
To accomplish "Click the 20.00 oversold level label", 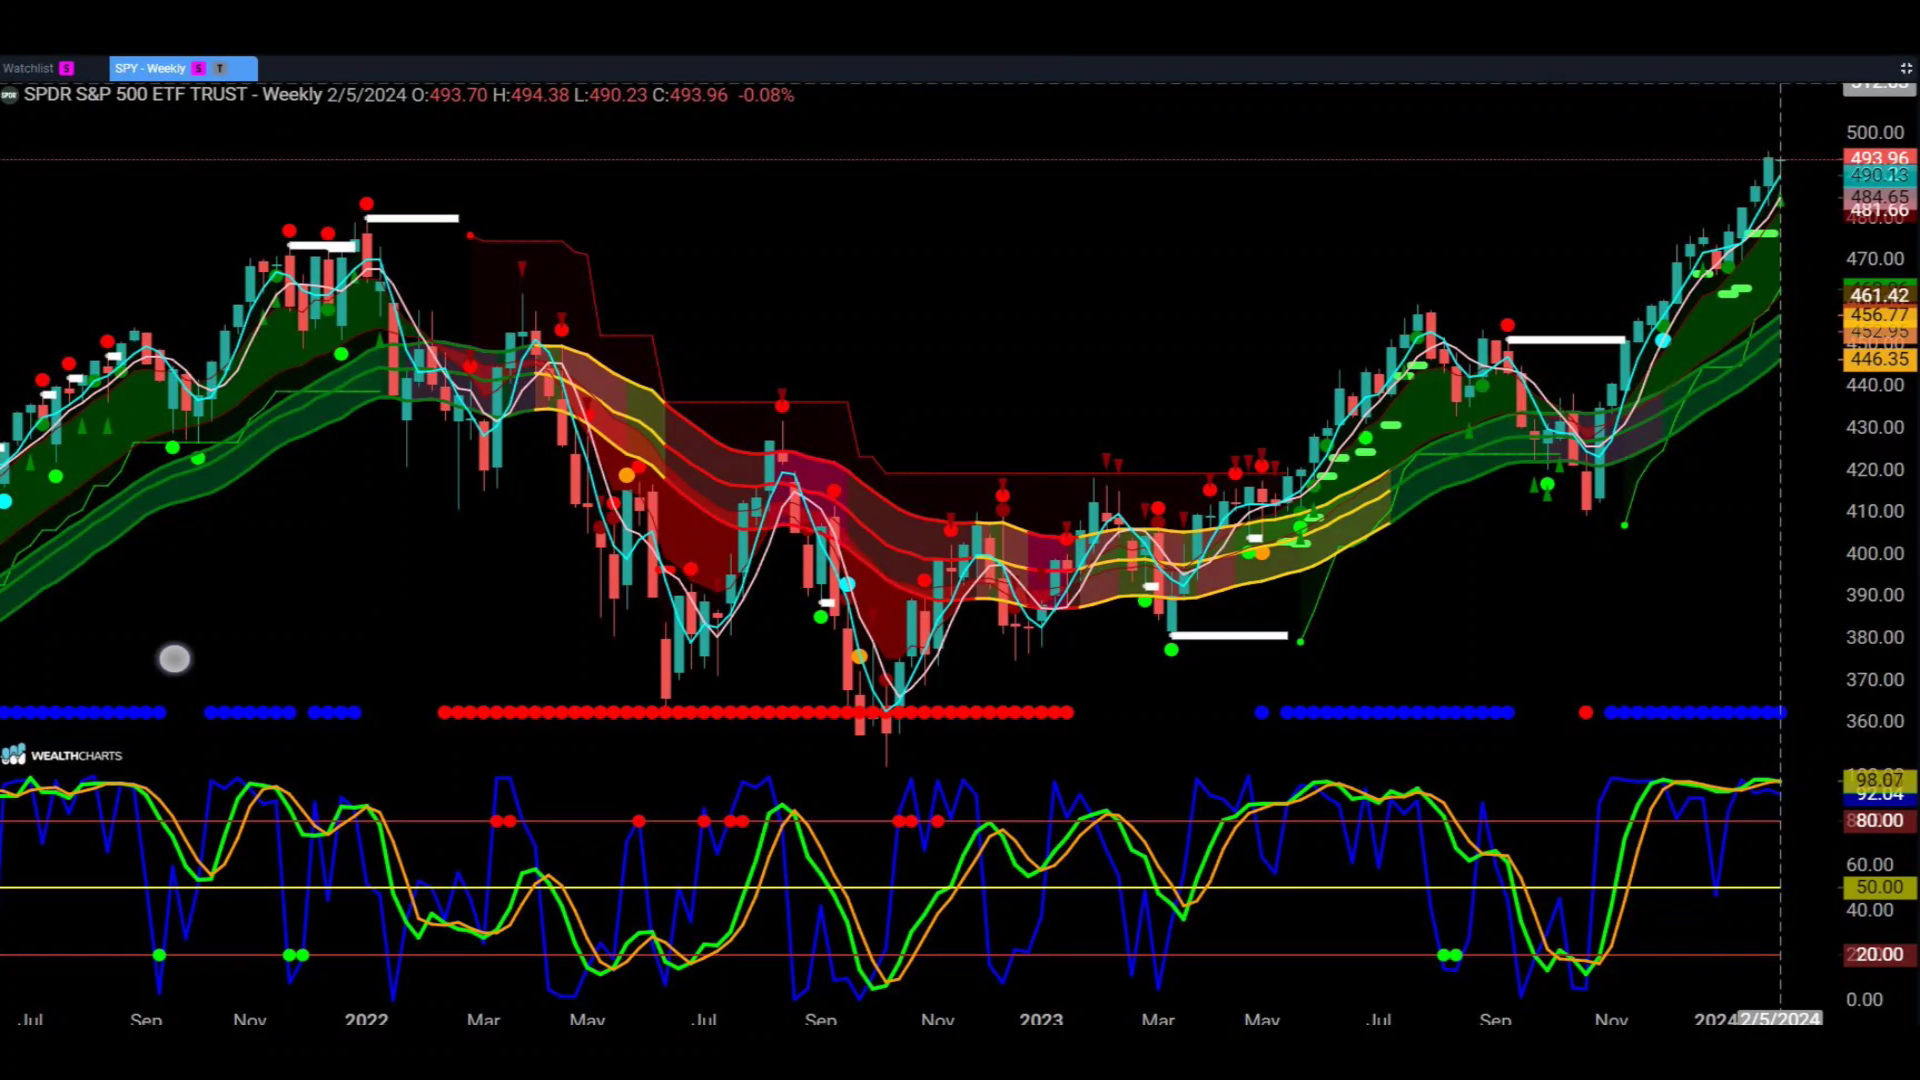I will (1879, 955).
